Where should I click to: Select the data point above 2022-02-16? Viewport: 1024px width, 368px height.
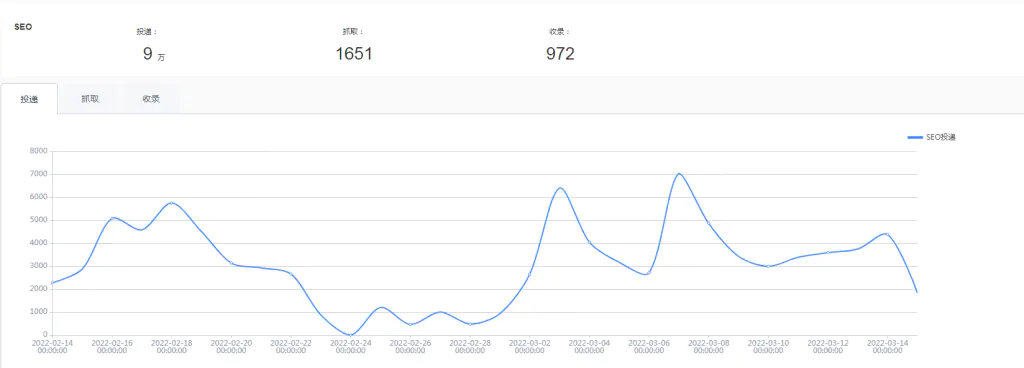click(112, 218)
